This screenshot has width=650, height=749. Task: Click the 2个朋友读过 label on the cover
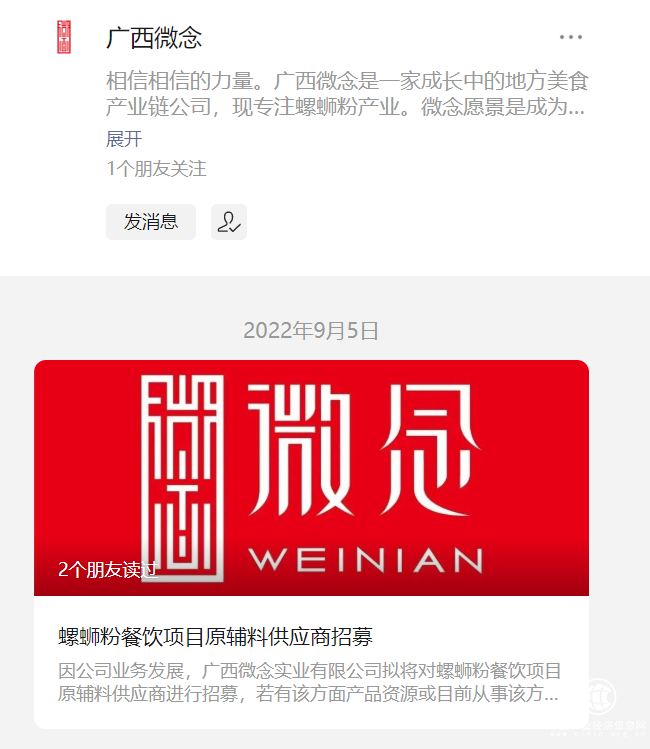(108, 569)
